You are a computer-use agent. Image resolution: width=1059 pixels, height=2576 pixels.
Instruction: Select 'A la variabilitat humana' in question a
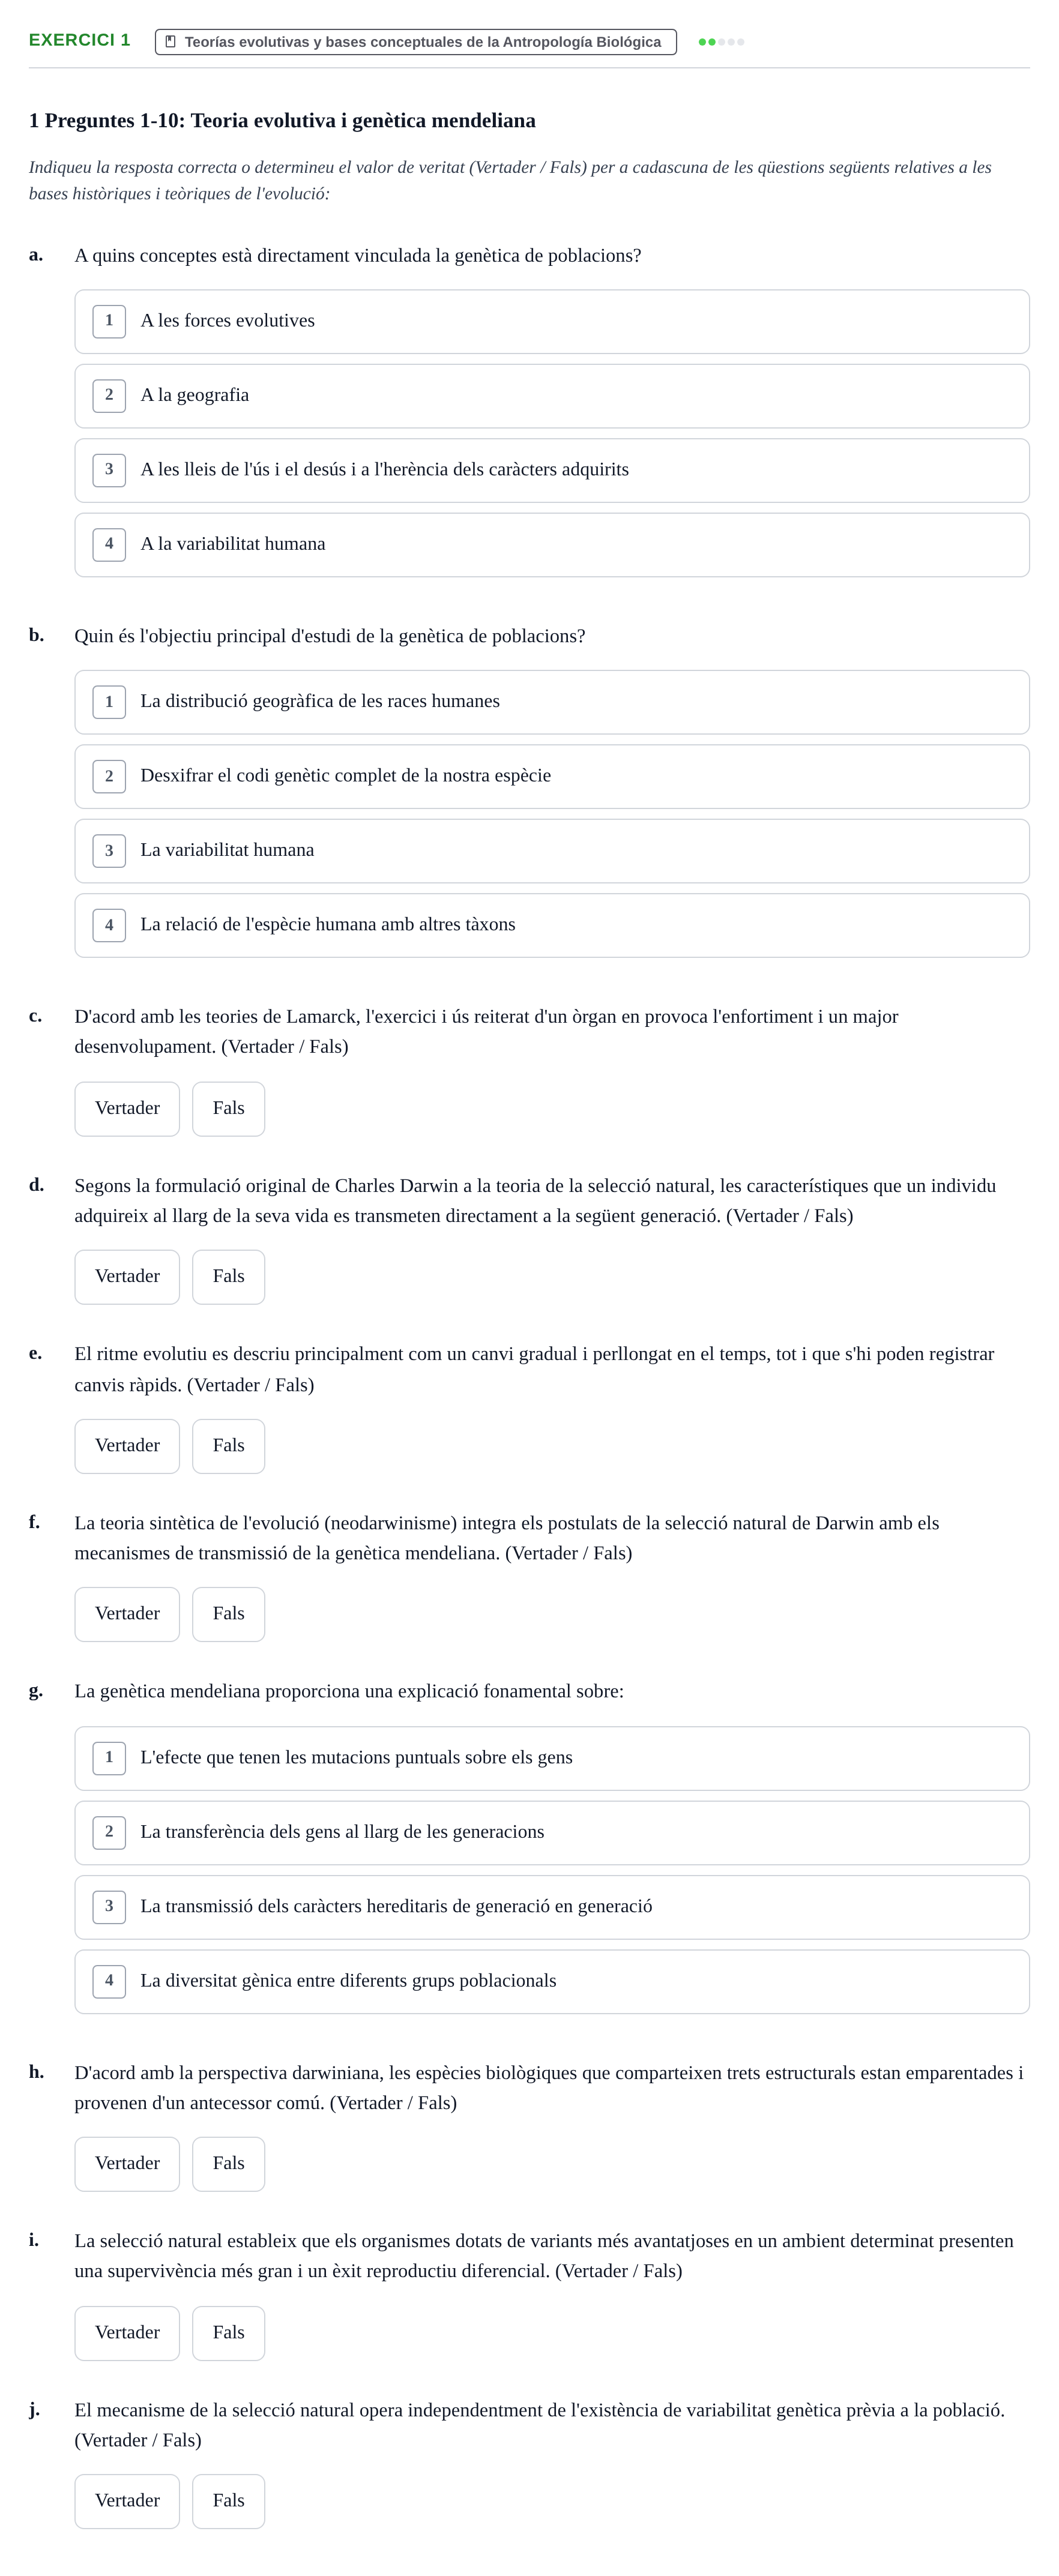point(552,545)
